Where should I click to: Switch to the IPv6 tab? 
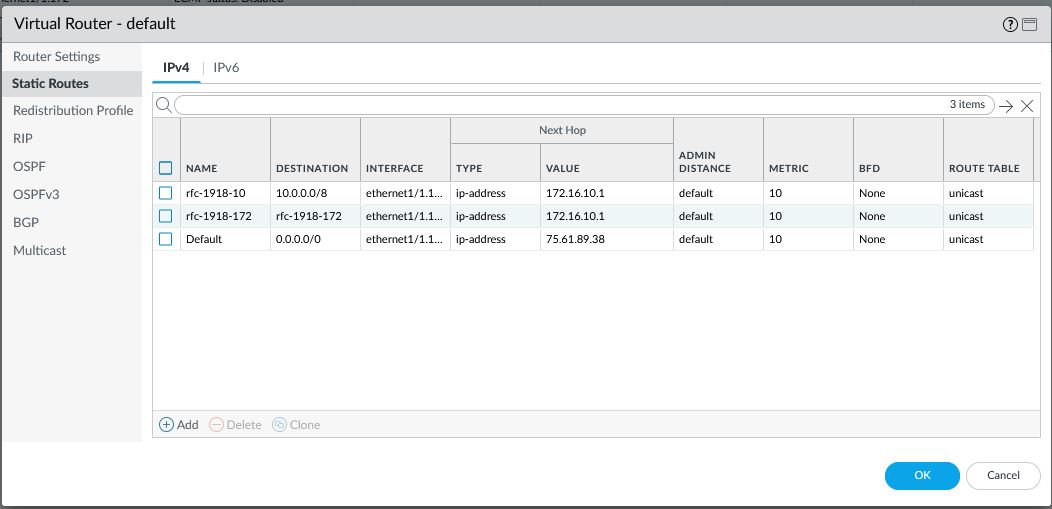[226, 67]
